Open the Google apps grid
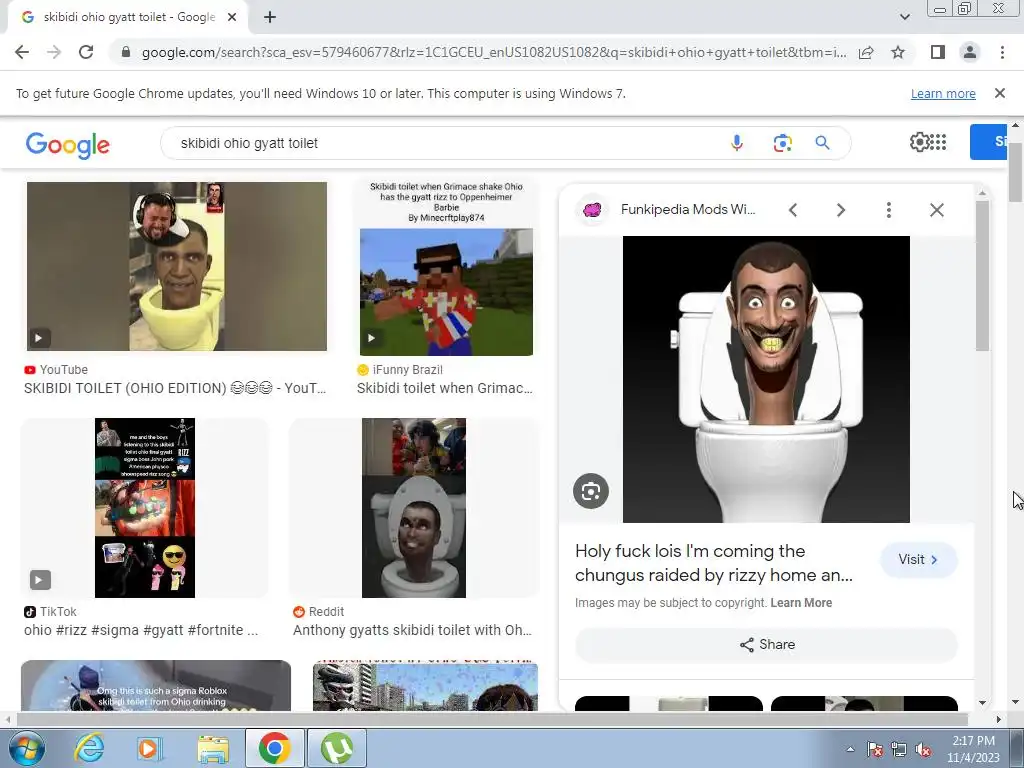The height and width of the screenshot is (768, 1024). [x=938, y=142]
